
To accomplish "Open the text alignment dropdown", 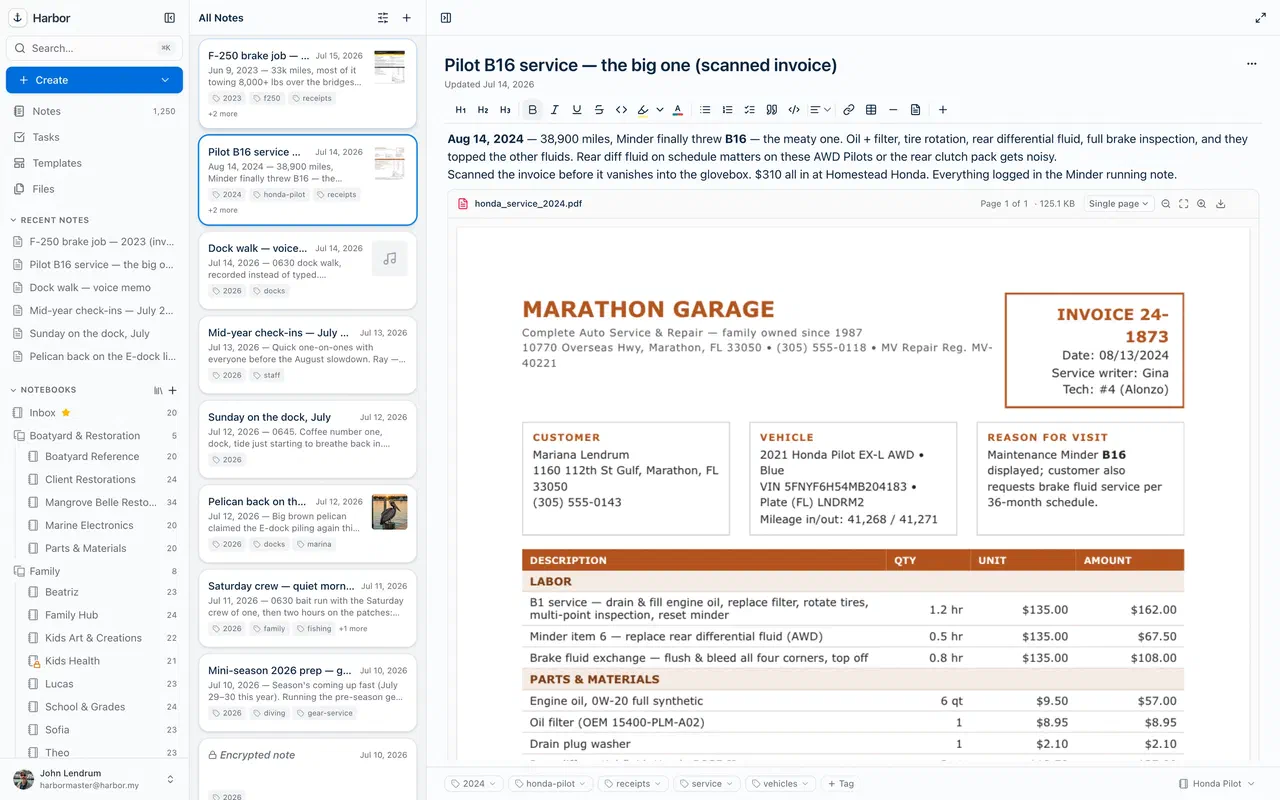I will point(820,110).
